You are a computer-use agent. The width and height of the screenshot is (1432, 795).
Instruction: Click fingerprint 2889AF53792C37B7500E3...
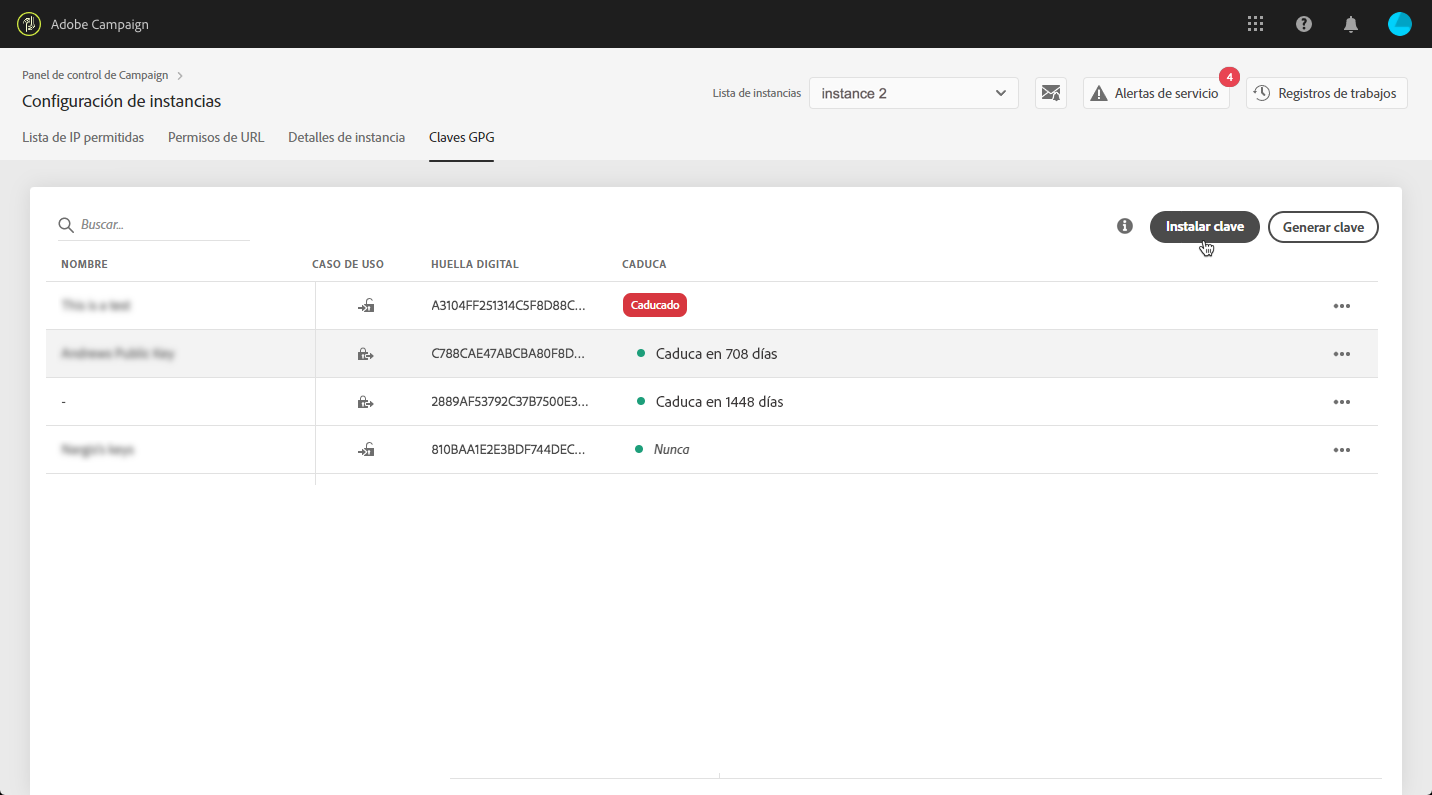point(509,402)
